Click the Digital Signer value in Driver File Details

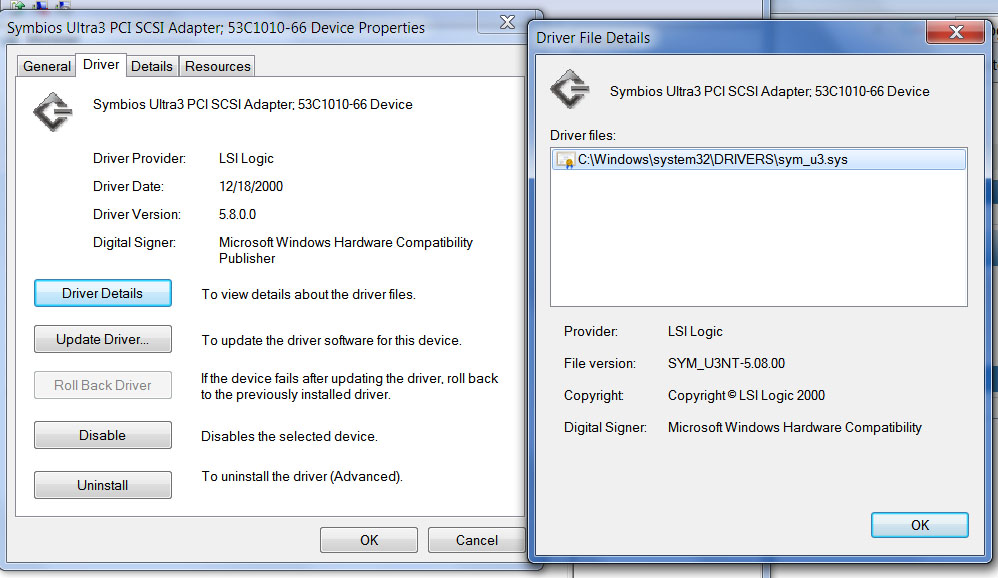[794, 427]
